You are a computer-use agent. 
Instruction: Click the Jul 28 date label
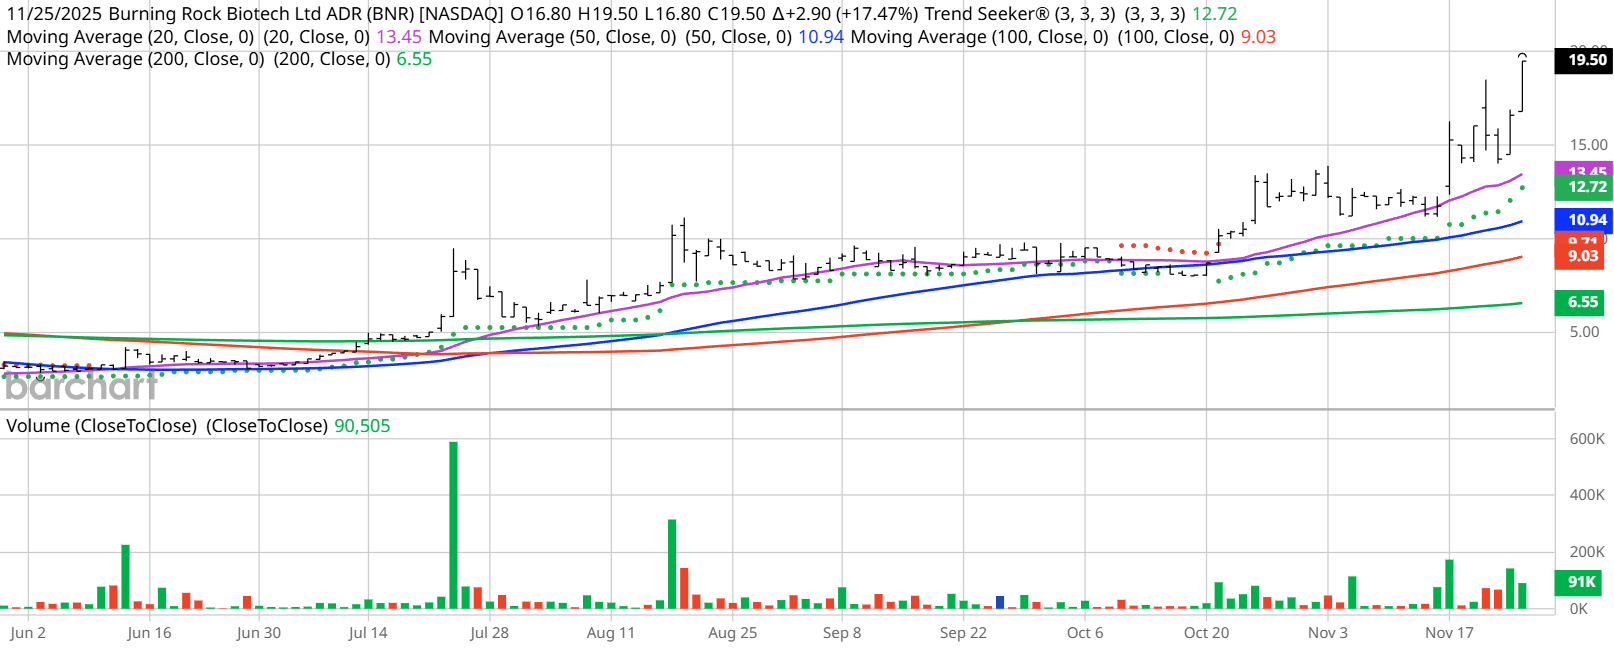pyautogui.click(x=489, y=633)
